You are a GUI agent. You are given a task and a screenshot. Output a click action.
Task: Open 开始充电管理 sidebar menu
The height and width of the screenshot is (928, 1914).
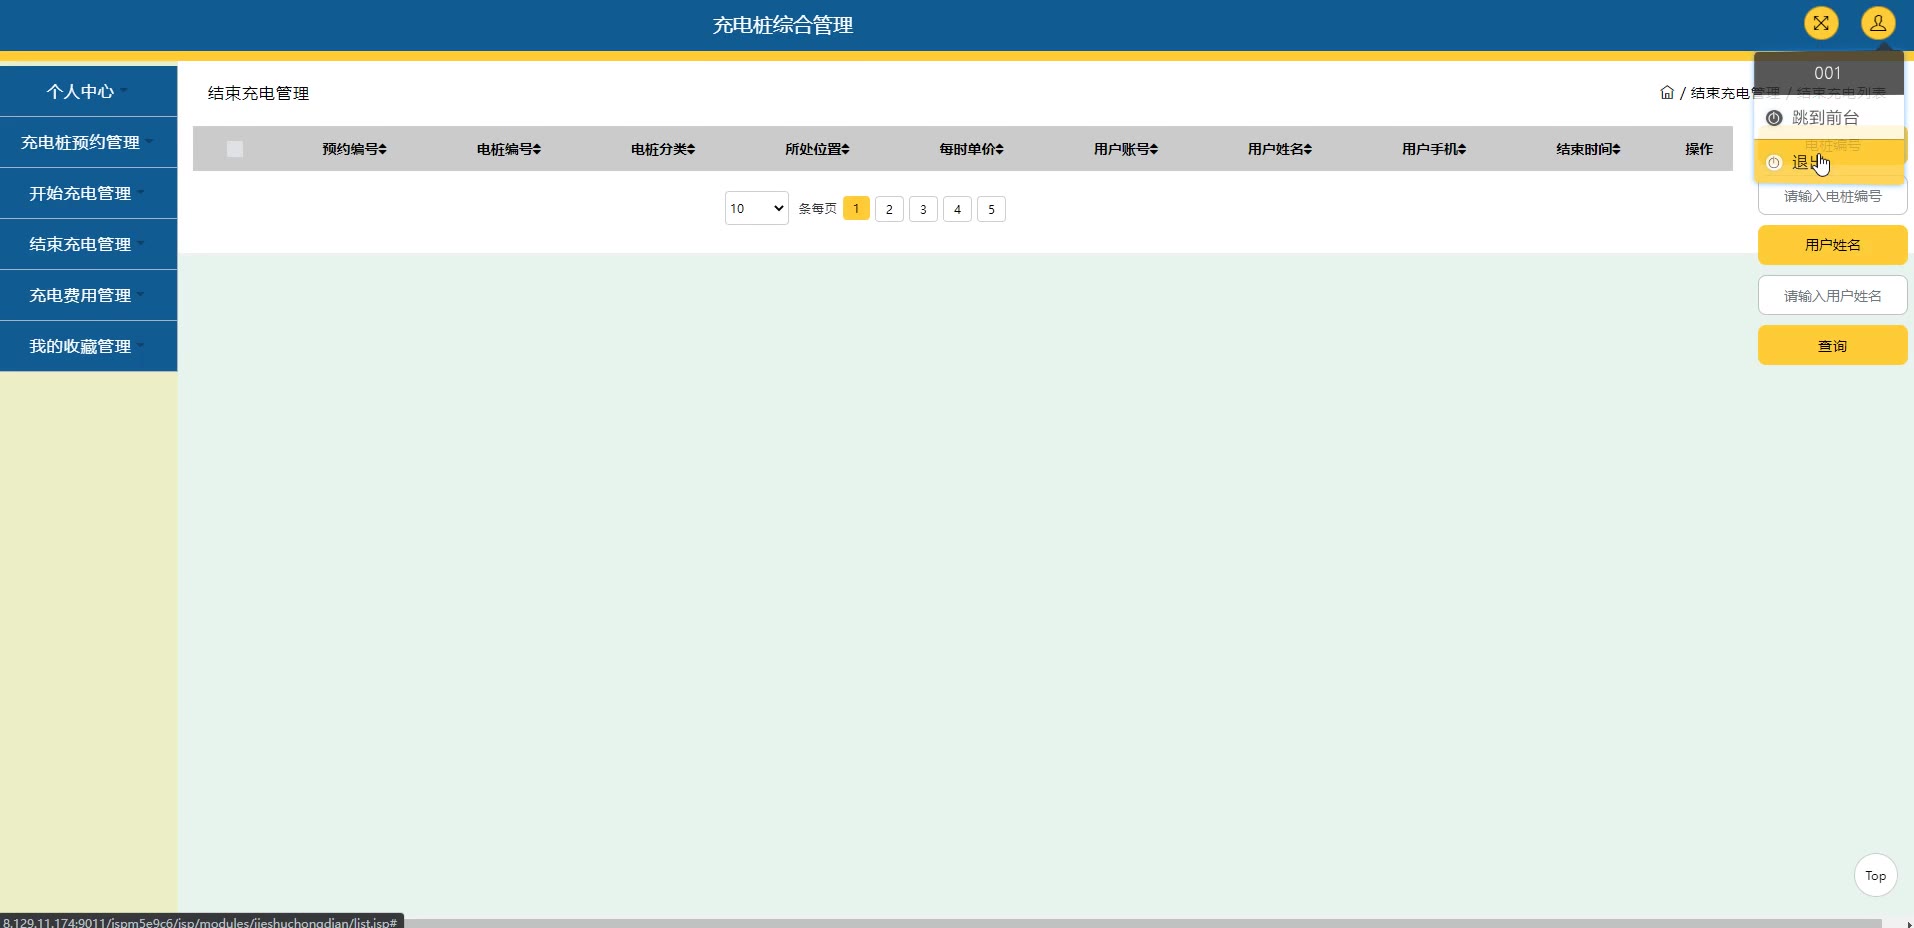(x=89, y=193)
